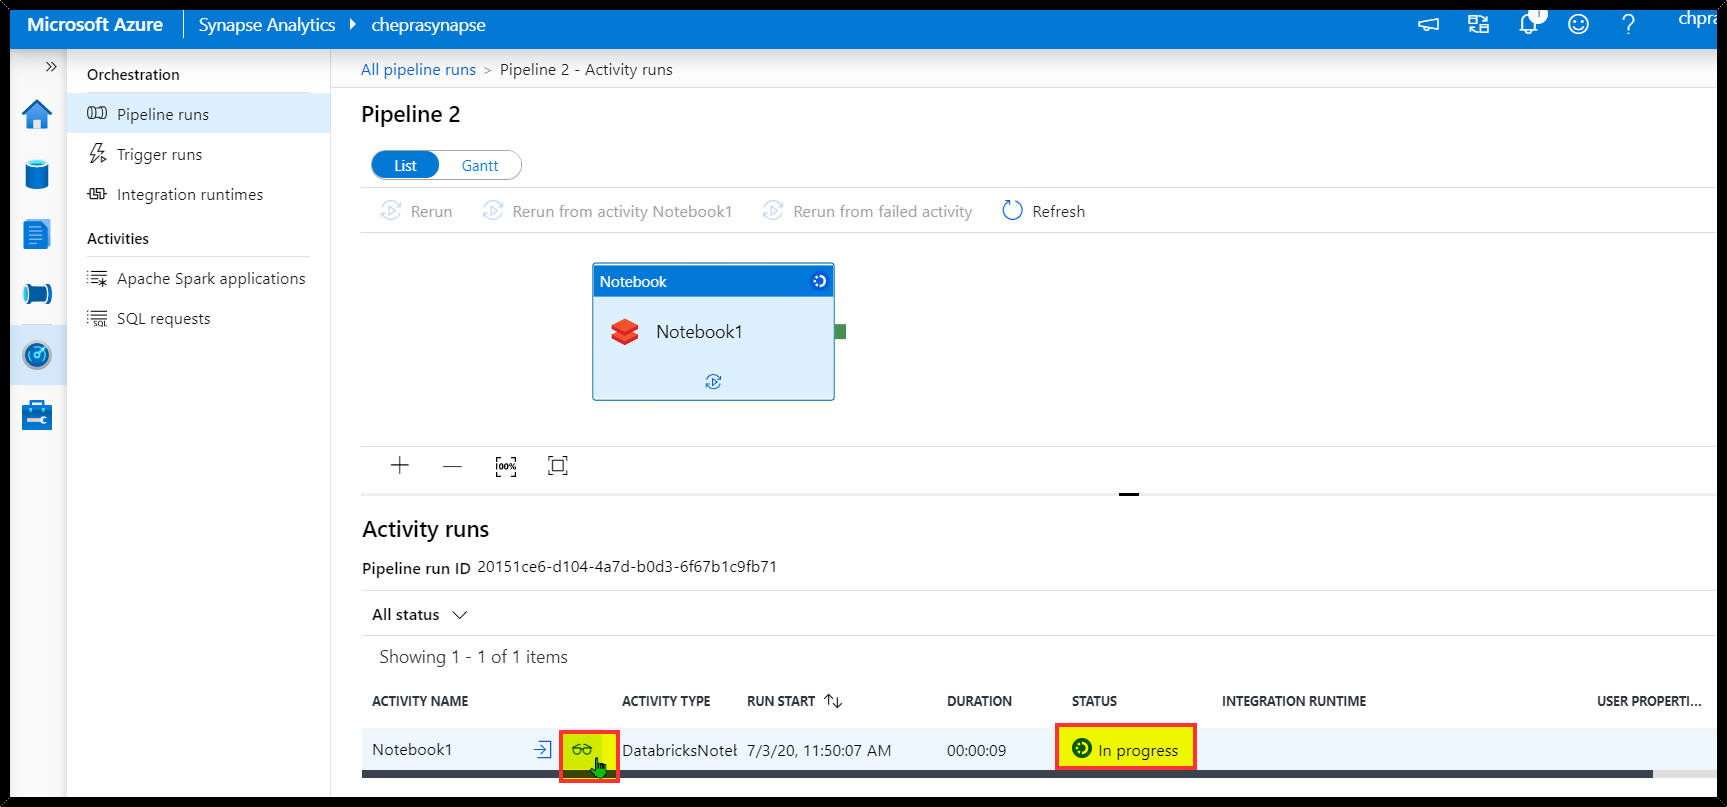Click the cheprasynapse workspace name
1727x807 pixels.
pos(428,25)
